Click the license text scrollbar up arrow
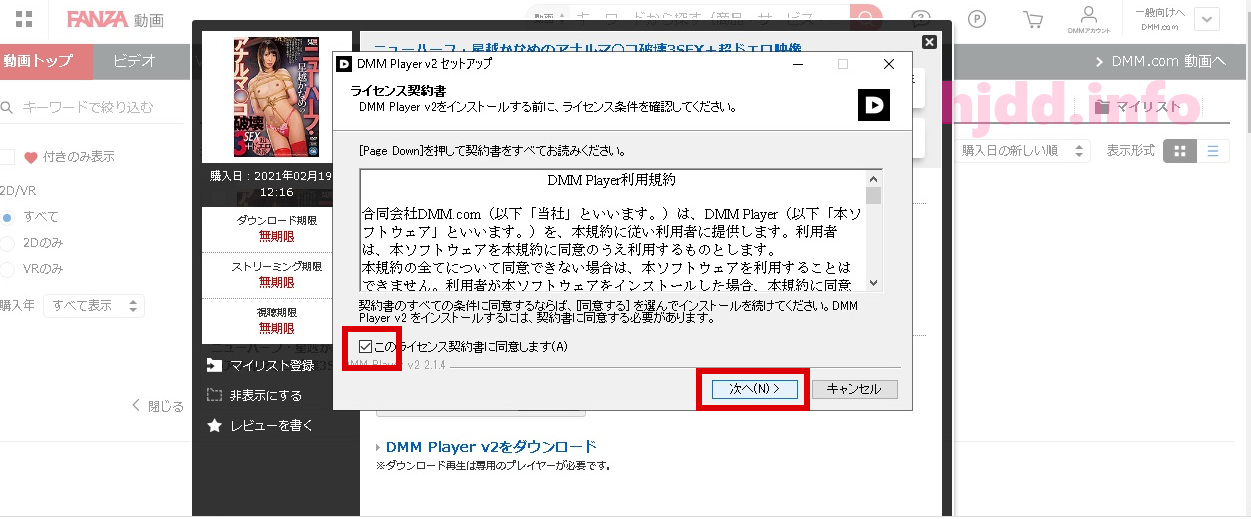Image resolution: width=1251 pixels, height=519 pixels. click(874, 178)
